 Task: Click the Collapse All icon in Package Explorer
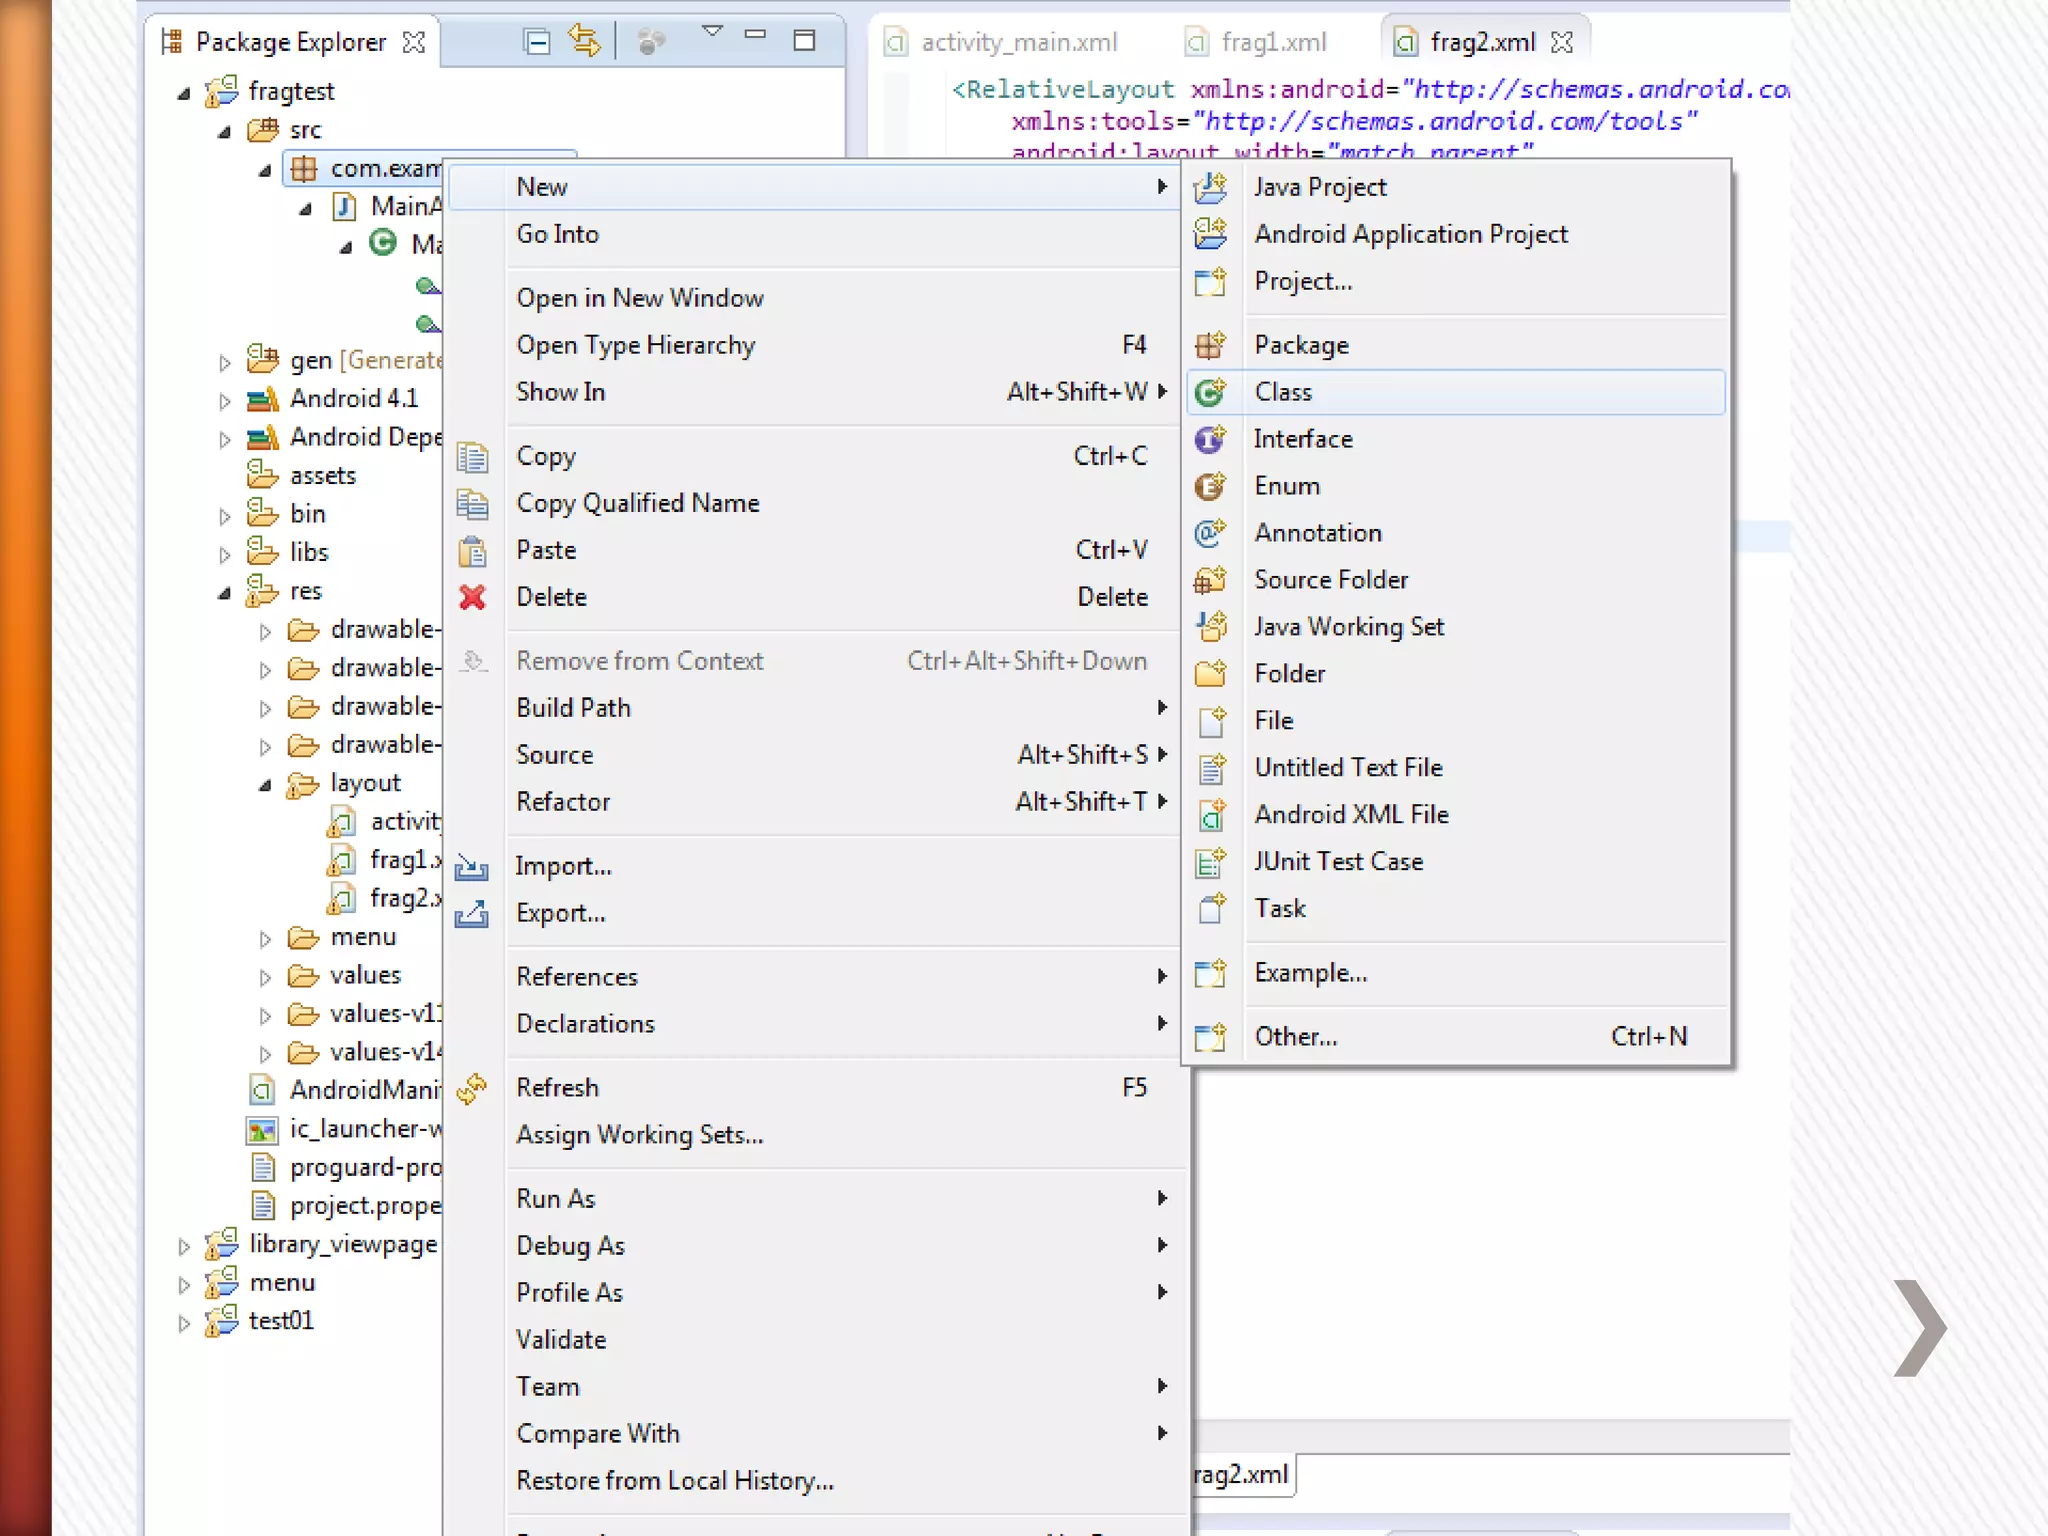click(x=537, y=41)
